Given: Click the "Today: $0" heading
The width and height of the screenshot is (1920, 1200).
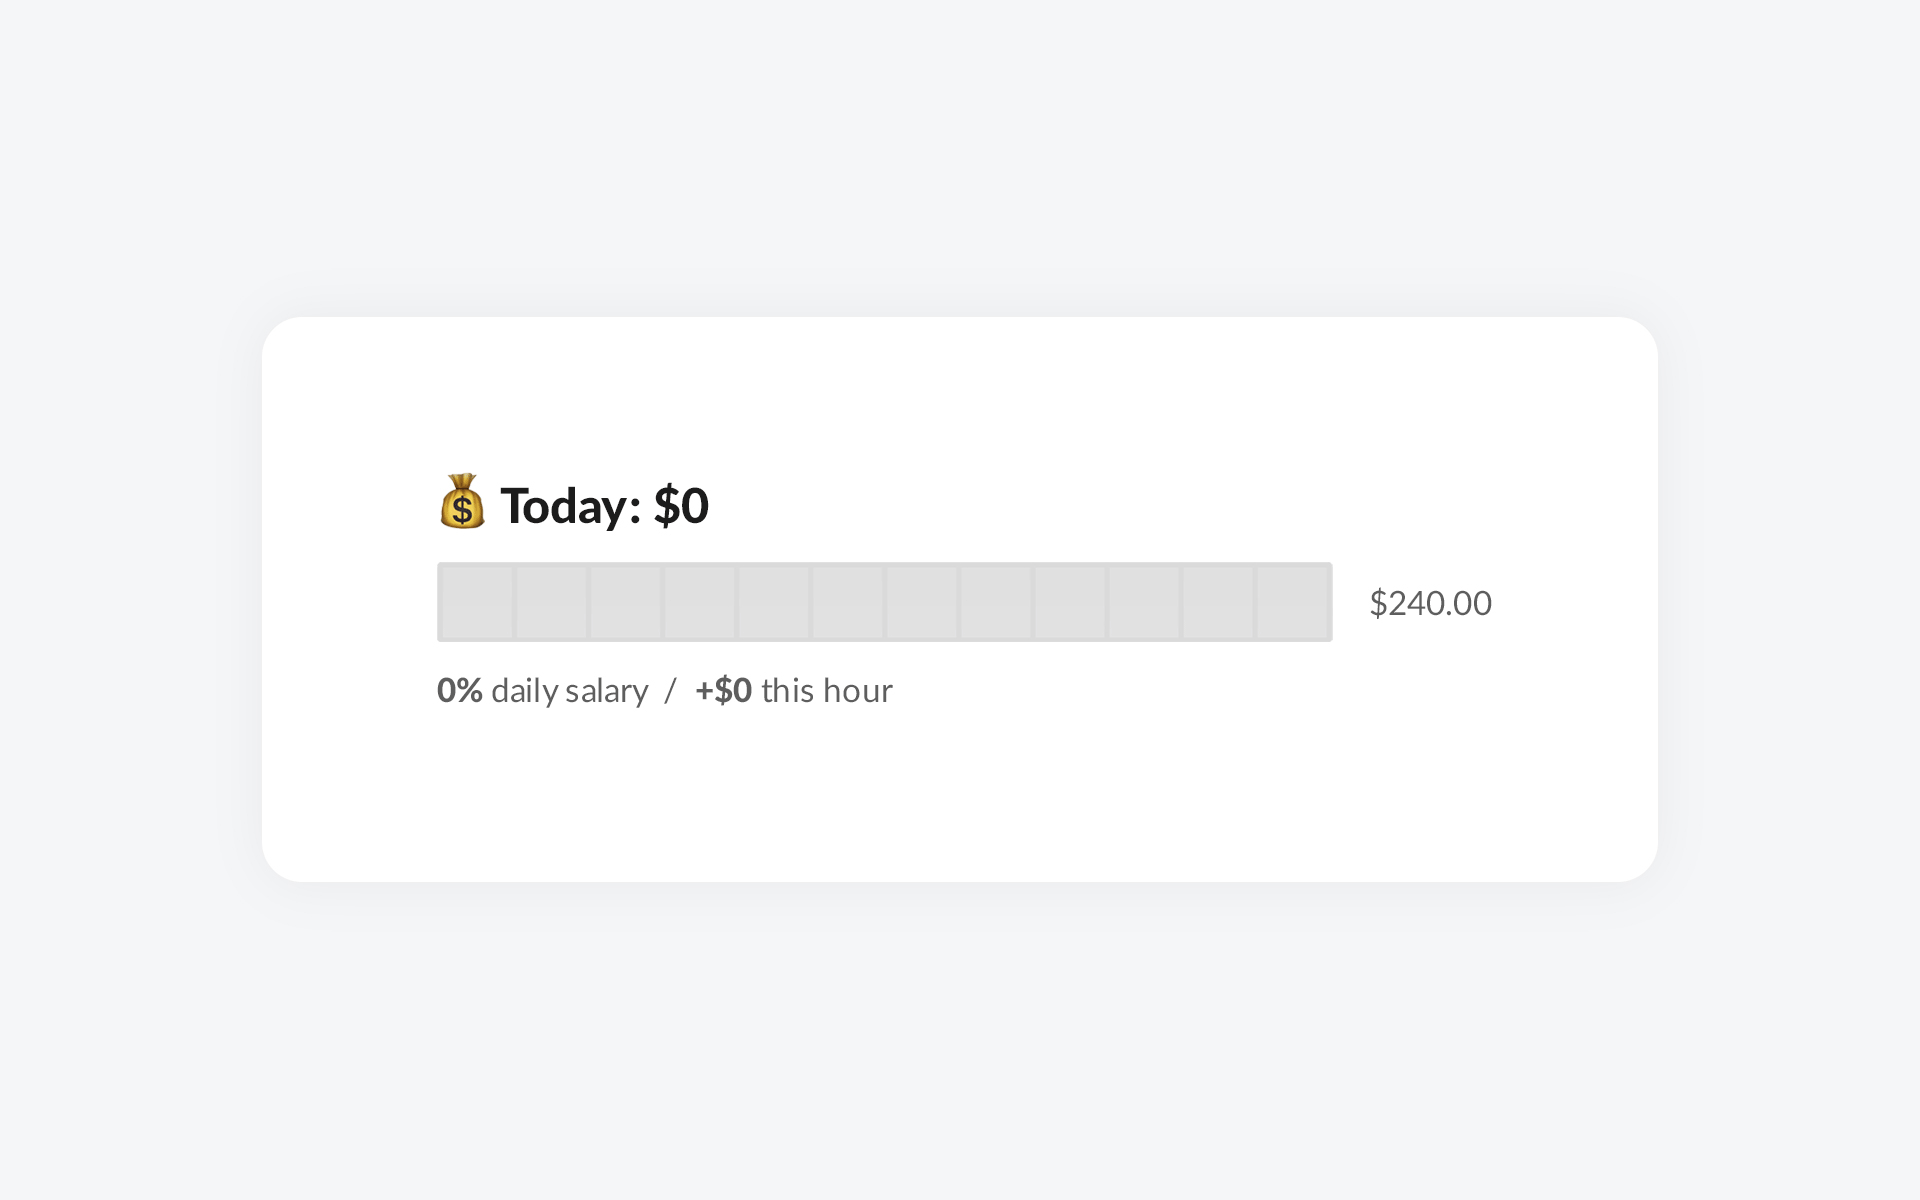Looking at the screenshot, I should (604, 505).
